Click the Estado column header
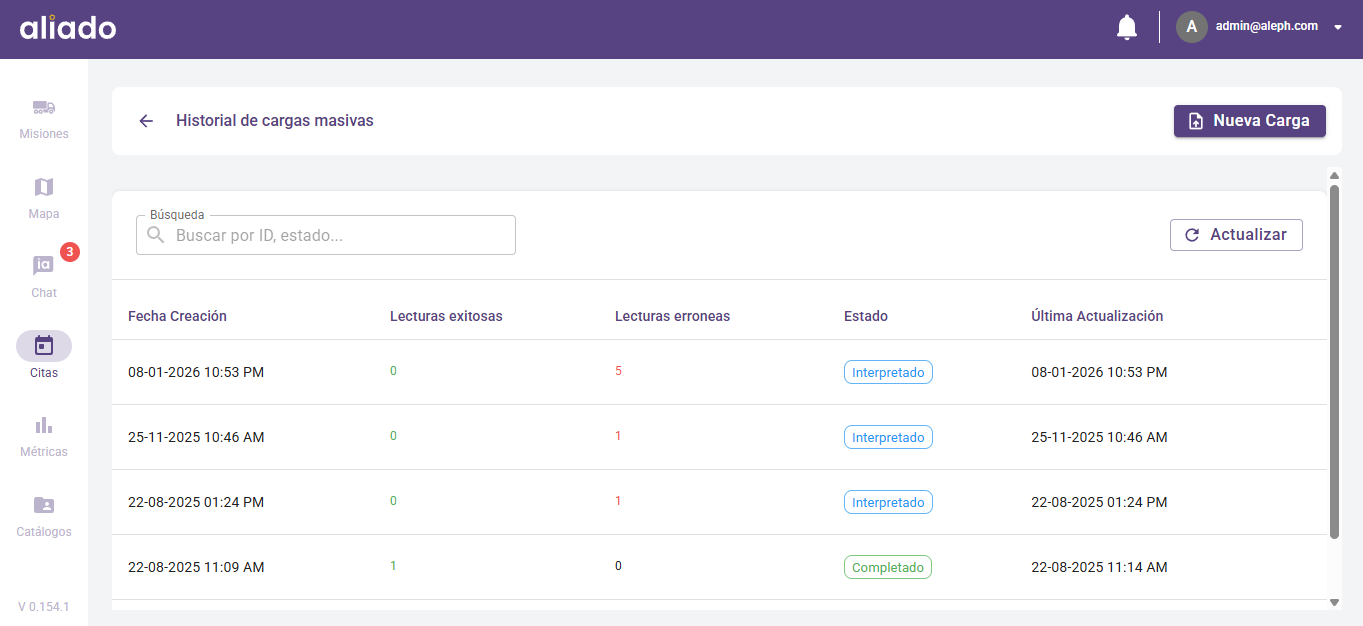Viewport: 1363px width, 626px height. (x=865, y=316)
